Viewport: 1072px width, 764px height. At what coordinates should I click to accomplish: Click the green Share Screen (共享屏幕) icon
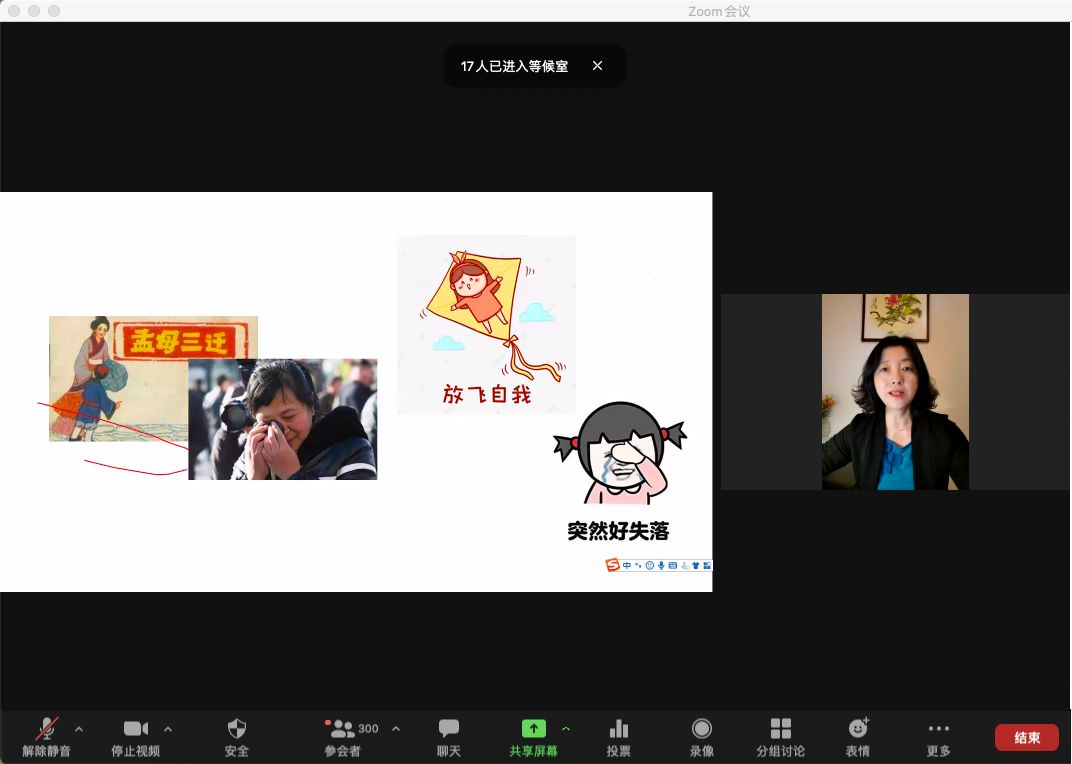pos(534,729)
